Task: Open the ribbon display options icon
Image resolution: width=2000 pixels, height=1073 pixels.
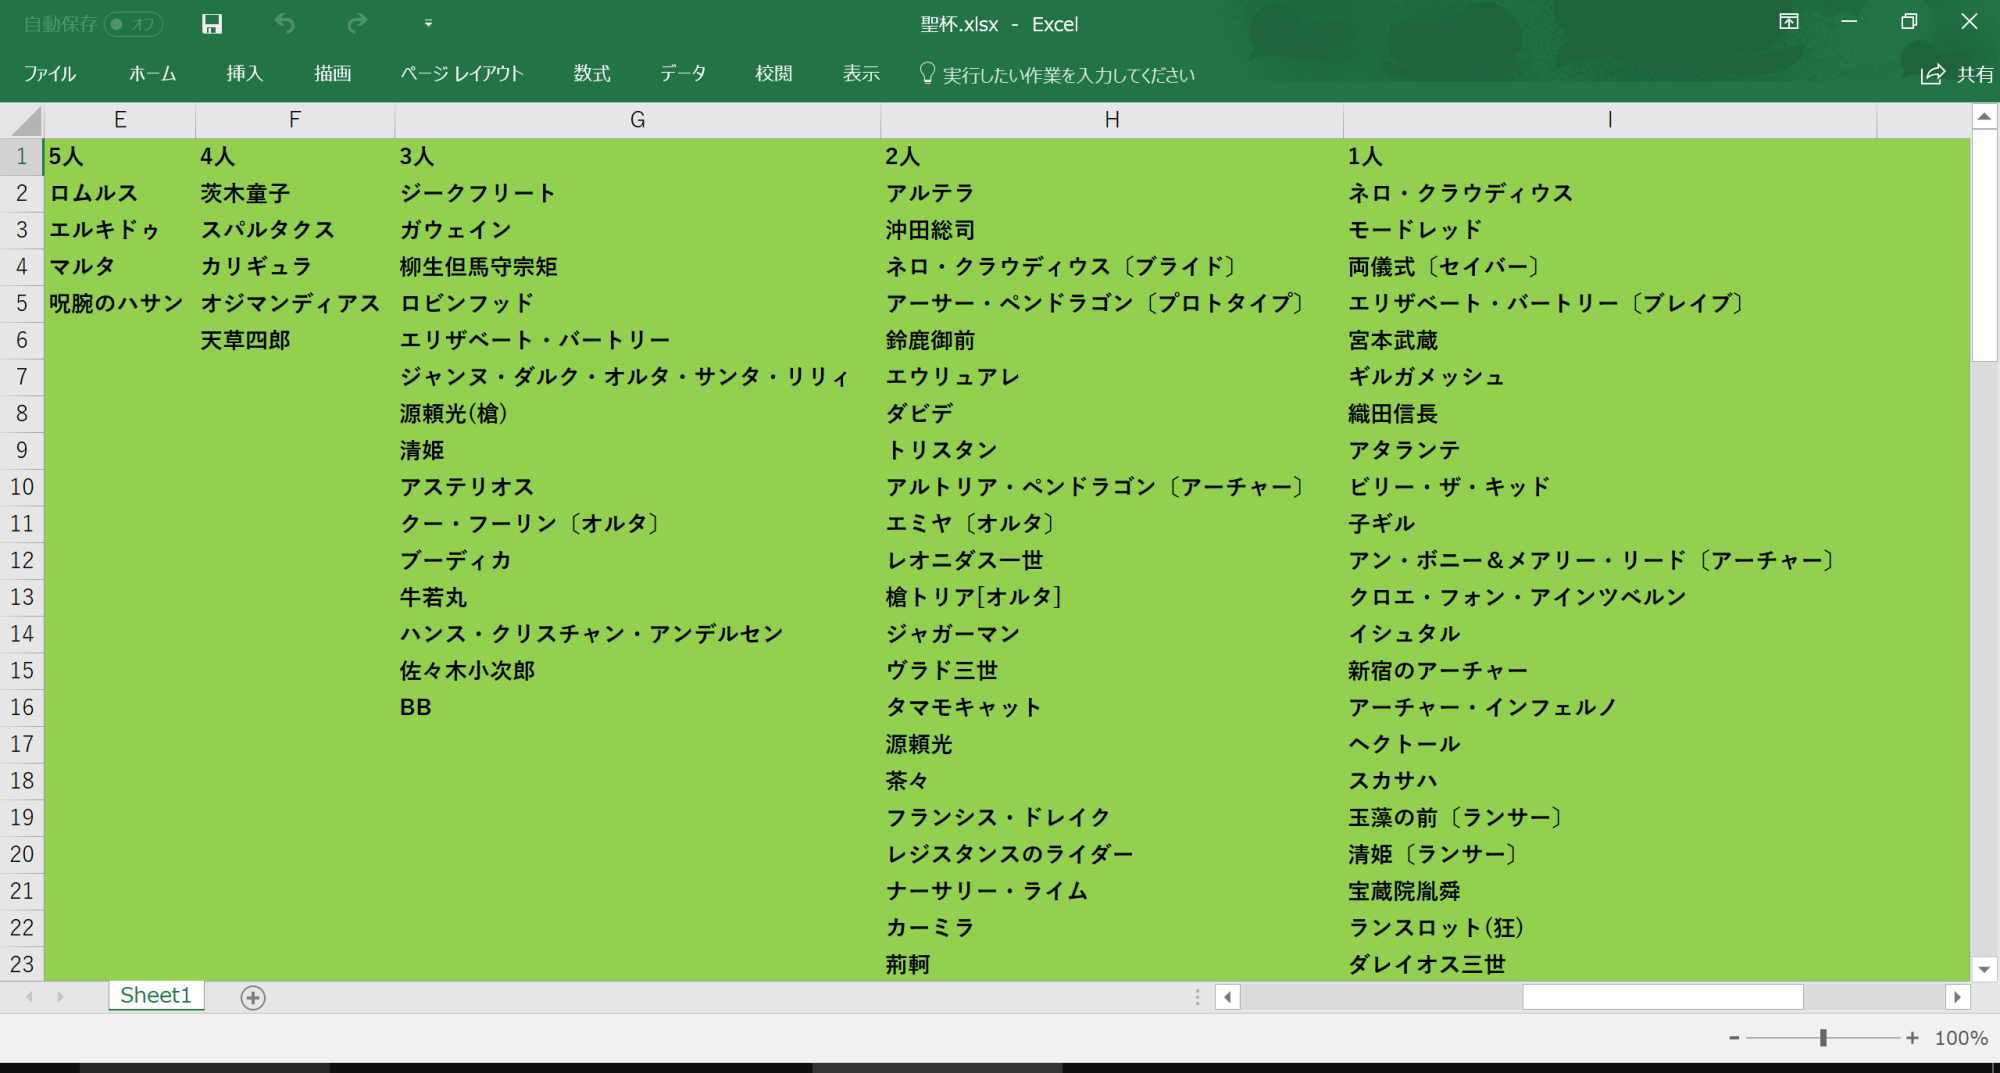Action: click(x=1789, y=22)
